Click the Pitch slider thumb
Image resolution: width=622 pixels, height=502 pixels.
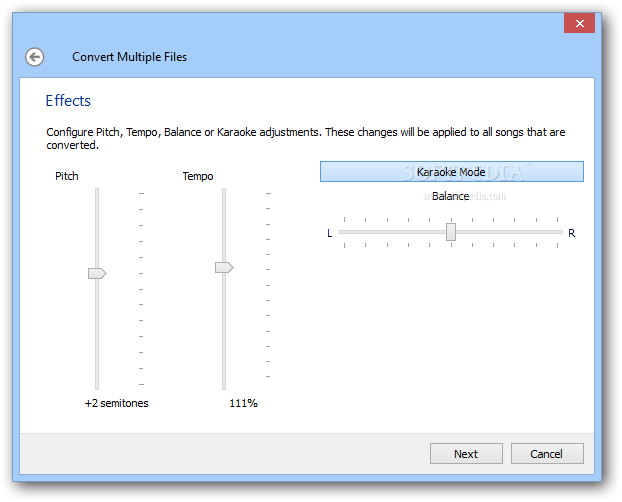pos(97,273)
